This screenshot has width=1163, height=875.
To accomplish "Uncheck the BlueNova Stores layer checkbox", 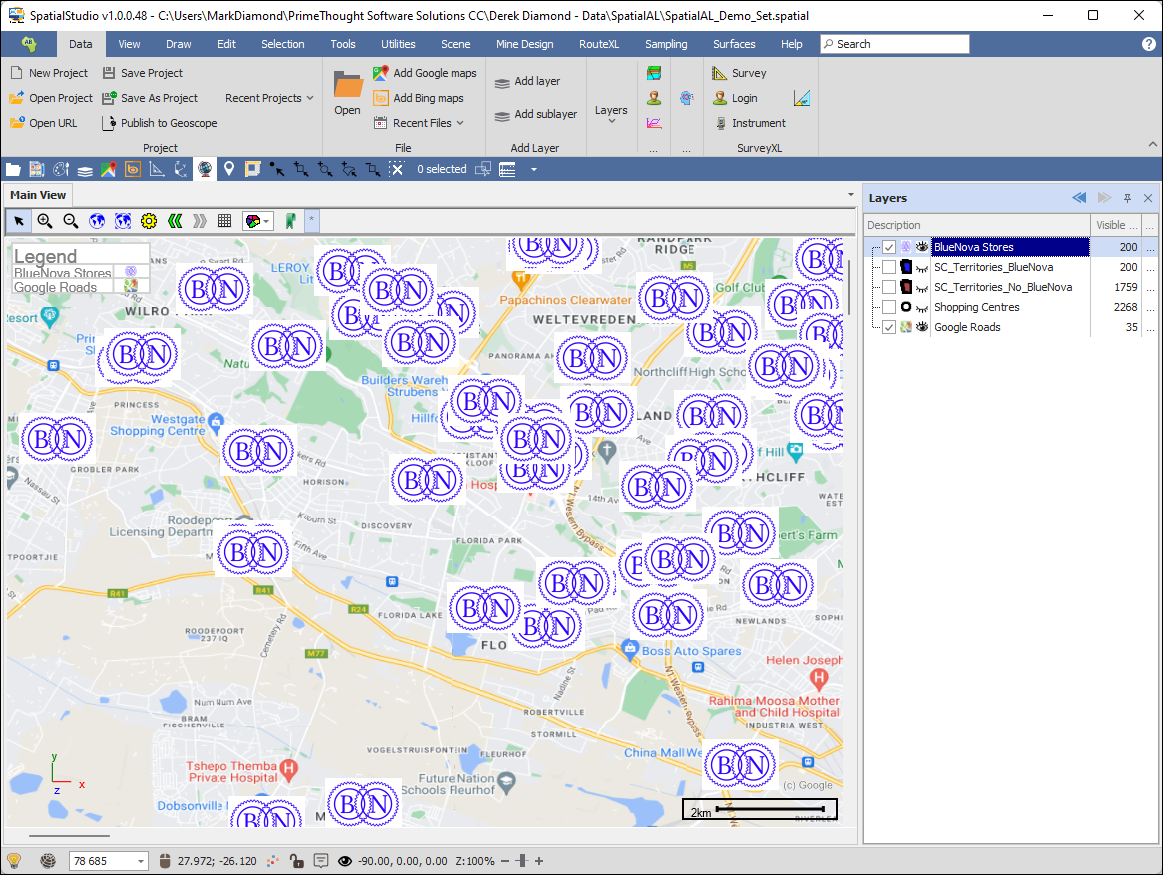I will pos(889,247).
